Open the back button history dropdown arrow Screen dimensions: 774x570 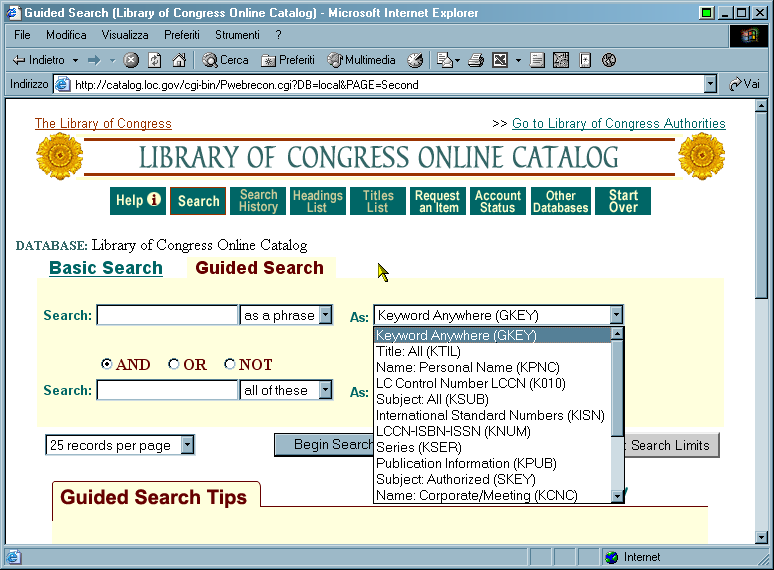click(76, 60)
